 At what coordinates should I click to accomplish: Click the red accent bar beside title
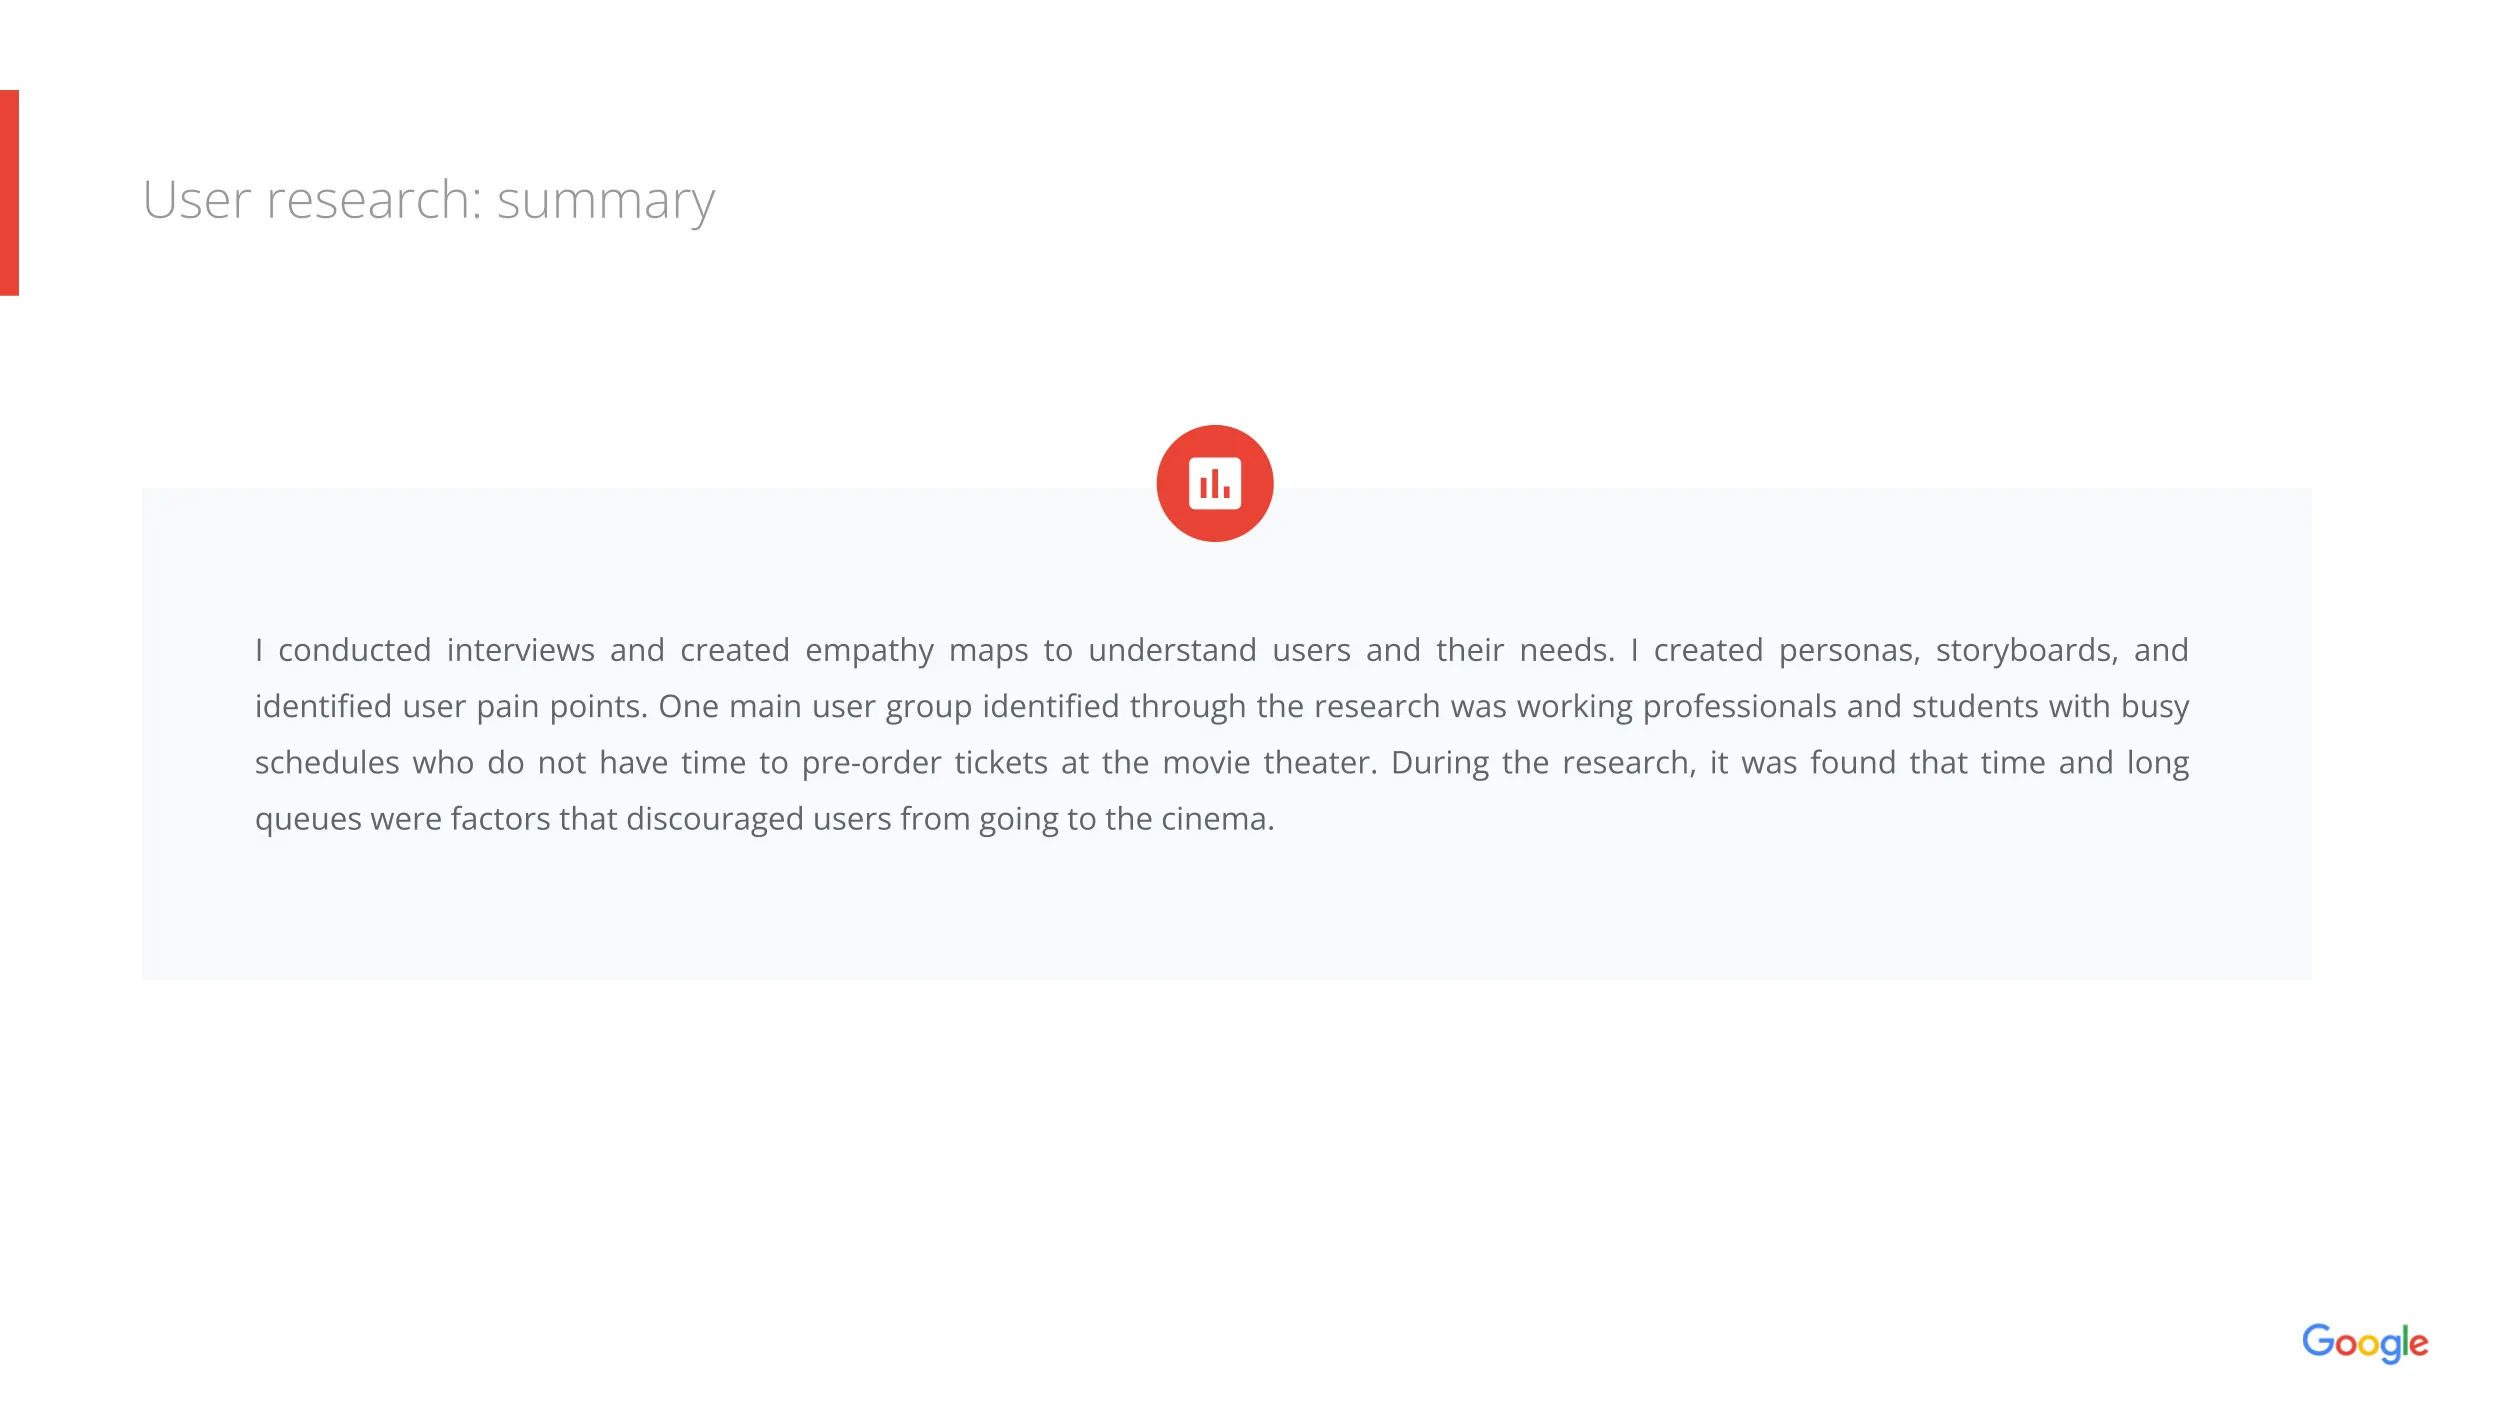(x=9, y=193)
